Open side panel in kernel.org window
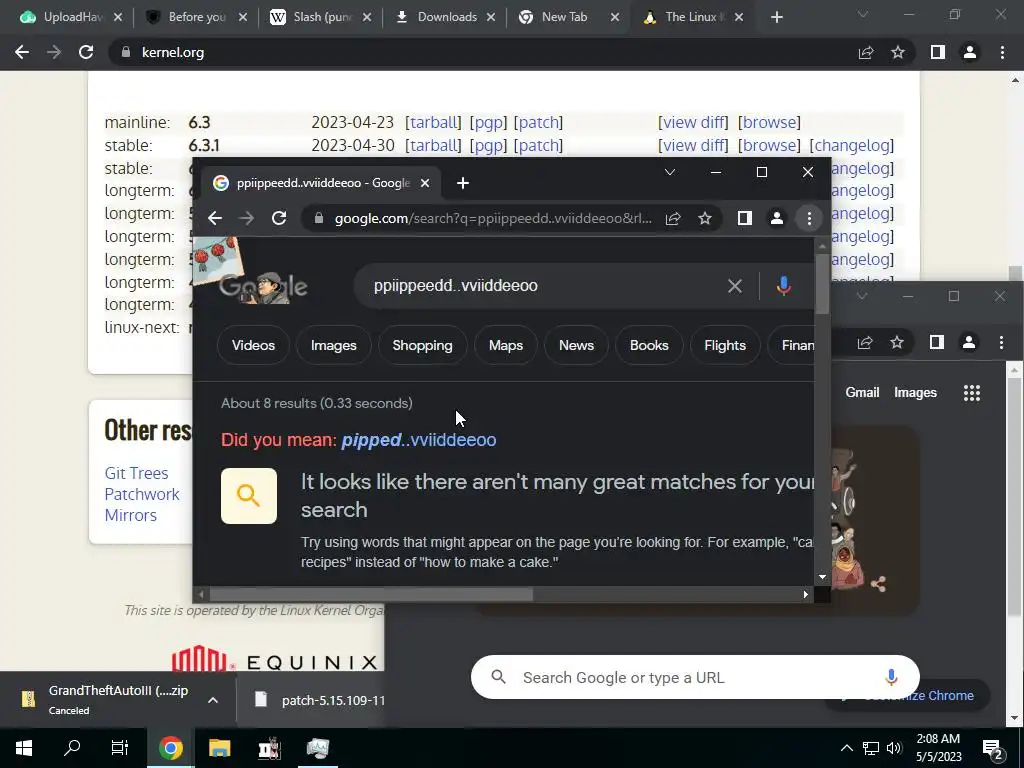Image resolution: width=1024 pixels, height=768 pixels. tap(938, 52)
